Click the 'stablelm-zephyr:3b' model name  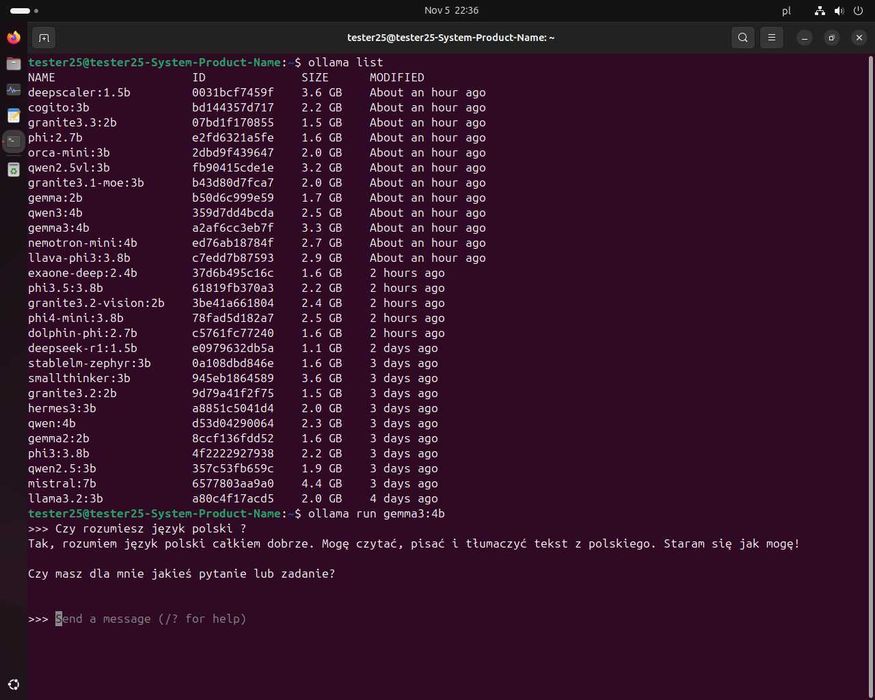coord(89,364)
